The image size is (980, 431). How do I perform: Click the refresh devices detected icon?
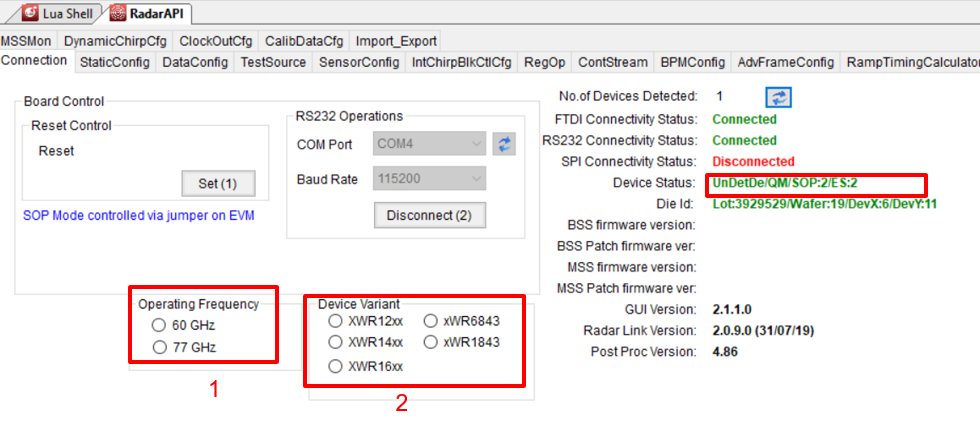pos(778,96)
